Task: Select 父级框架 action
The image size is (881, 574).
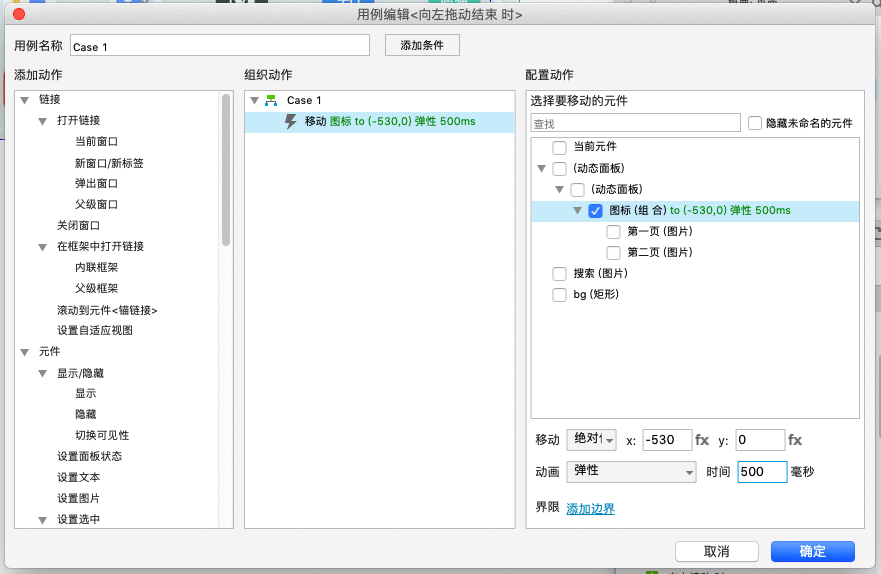Action: [x=96, y=289]
